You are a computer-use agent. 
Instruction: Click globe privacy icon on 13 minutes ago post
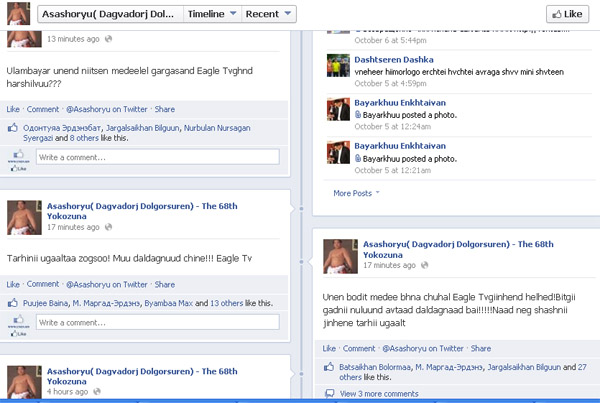pyautogui.click(x=109, y=39)
